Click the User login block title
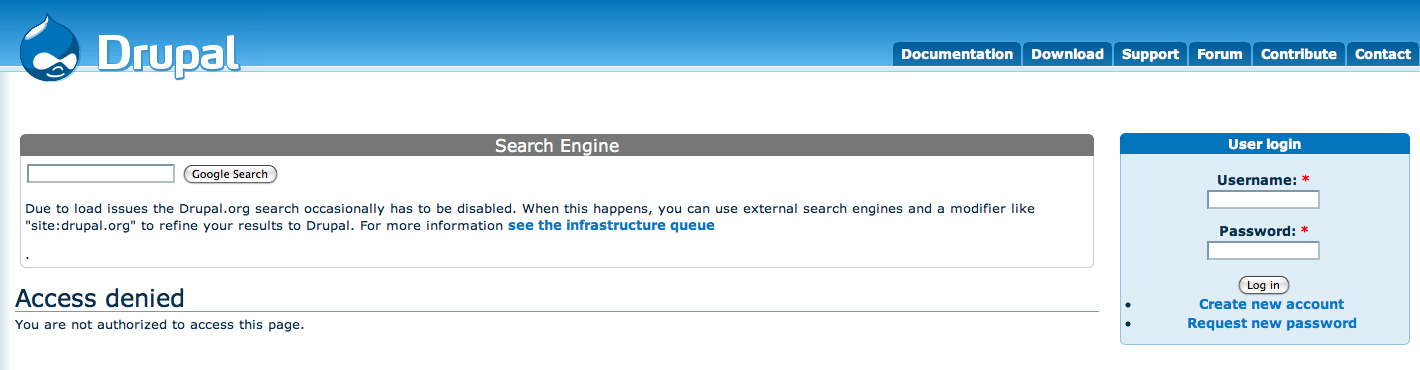Image resolution: width=1420 pixels, height=370 pixels. (x=1264, y=144)
